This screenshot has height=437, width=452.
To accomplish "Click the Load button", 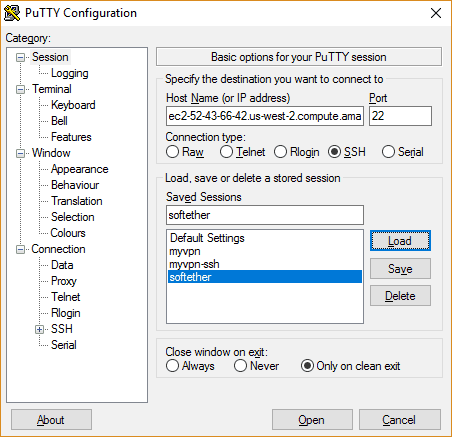I will point(400,241).
